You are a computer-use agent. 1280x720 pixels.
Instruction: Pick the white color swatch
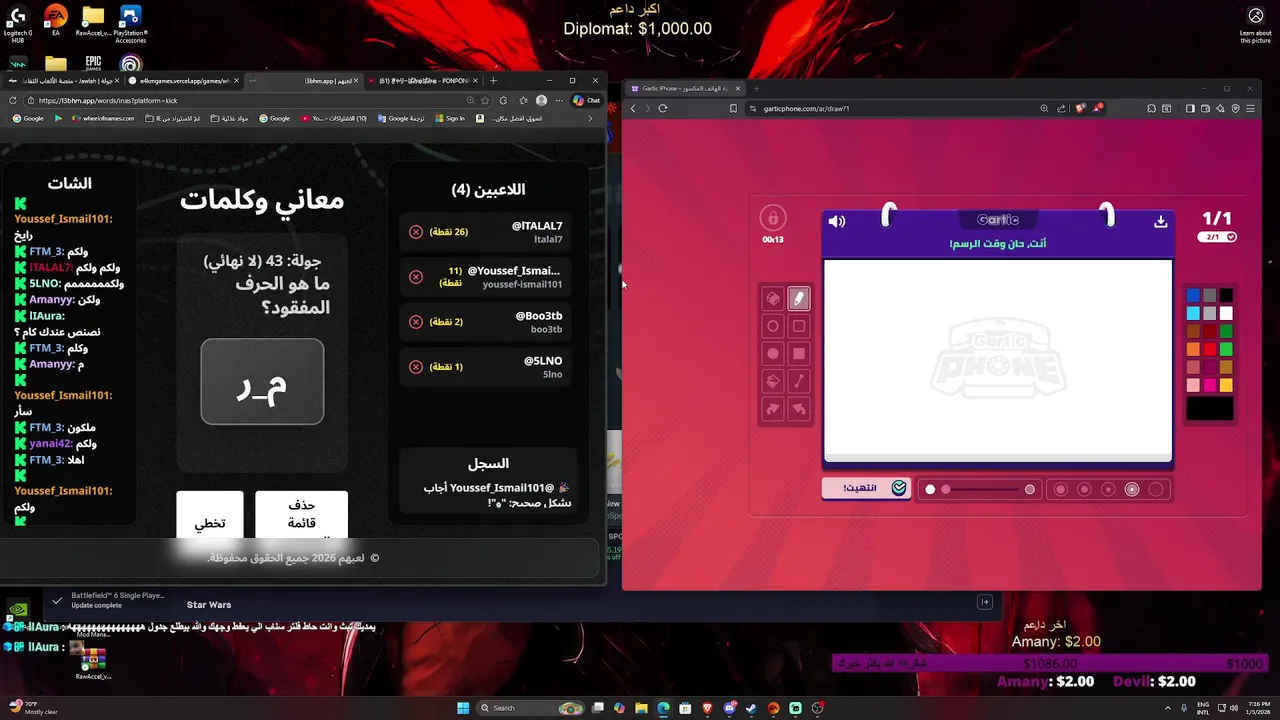[x=1226, y=313]
